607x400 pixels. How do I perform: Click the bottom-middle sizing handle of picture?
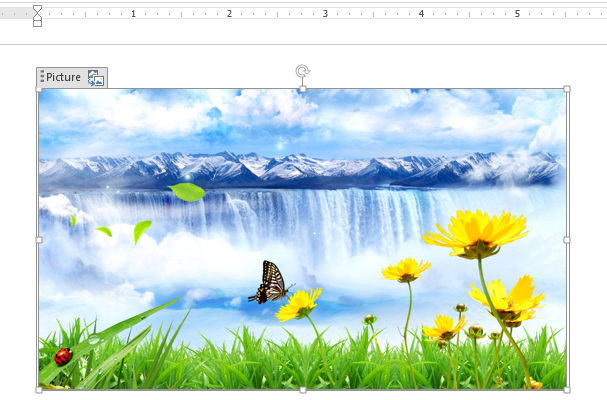[303, 390]
